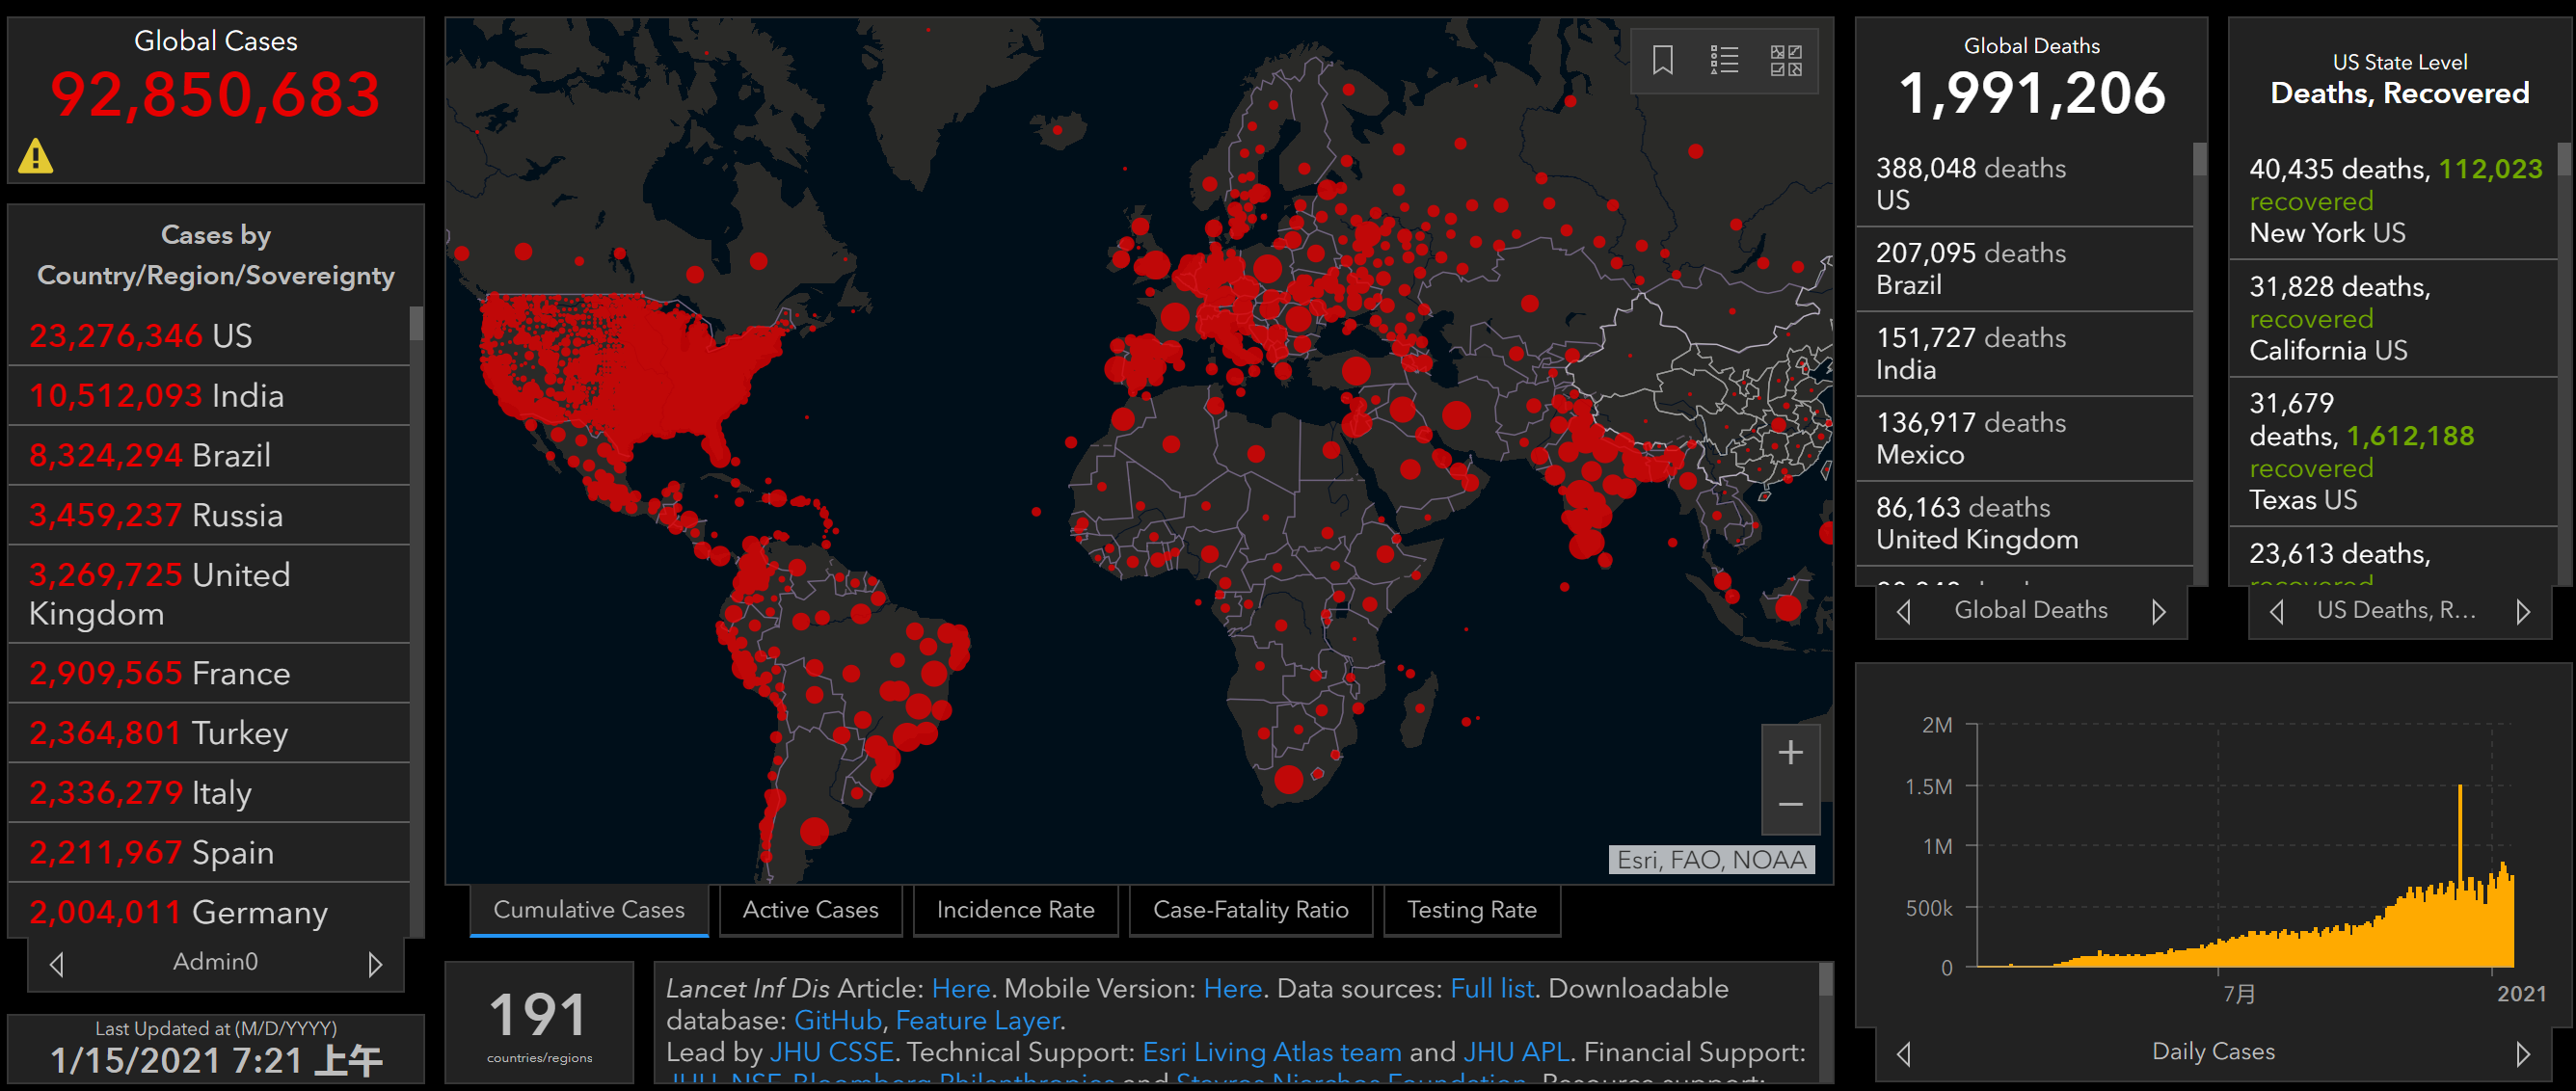Advance the US Deaths panel to the right
This screenshot has width=2576, height=1091.
tap(2522, 611)
